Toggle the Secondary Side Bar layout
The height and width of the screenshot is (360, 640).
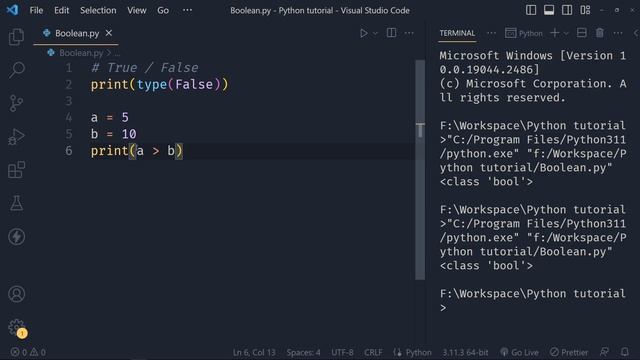coord(567,10)
